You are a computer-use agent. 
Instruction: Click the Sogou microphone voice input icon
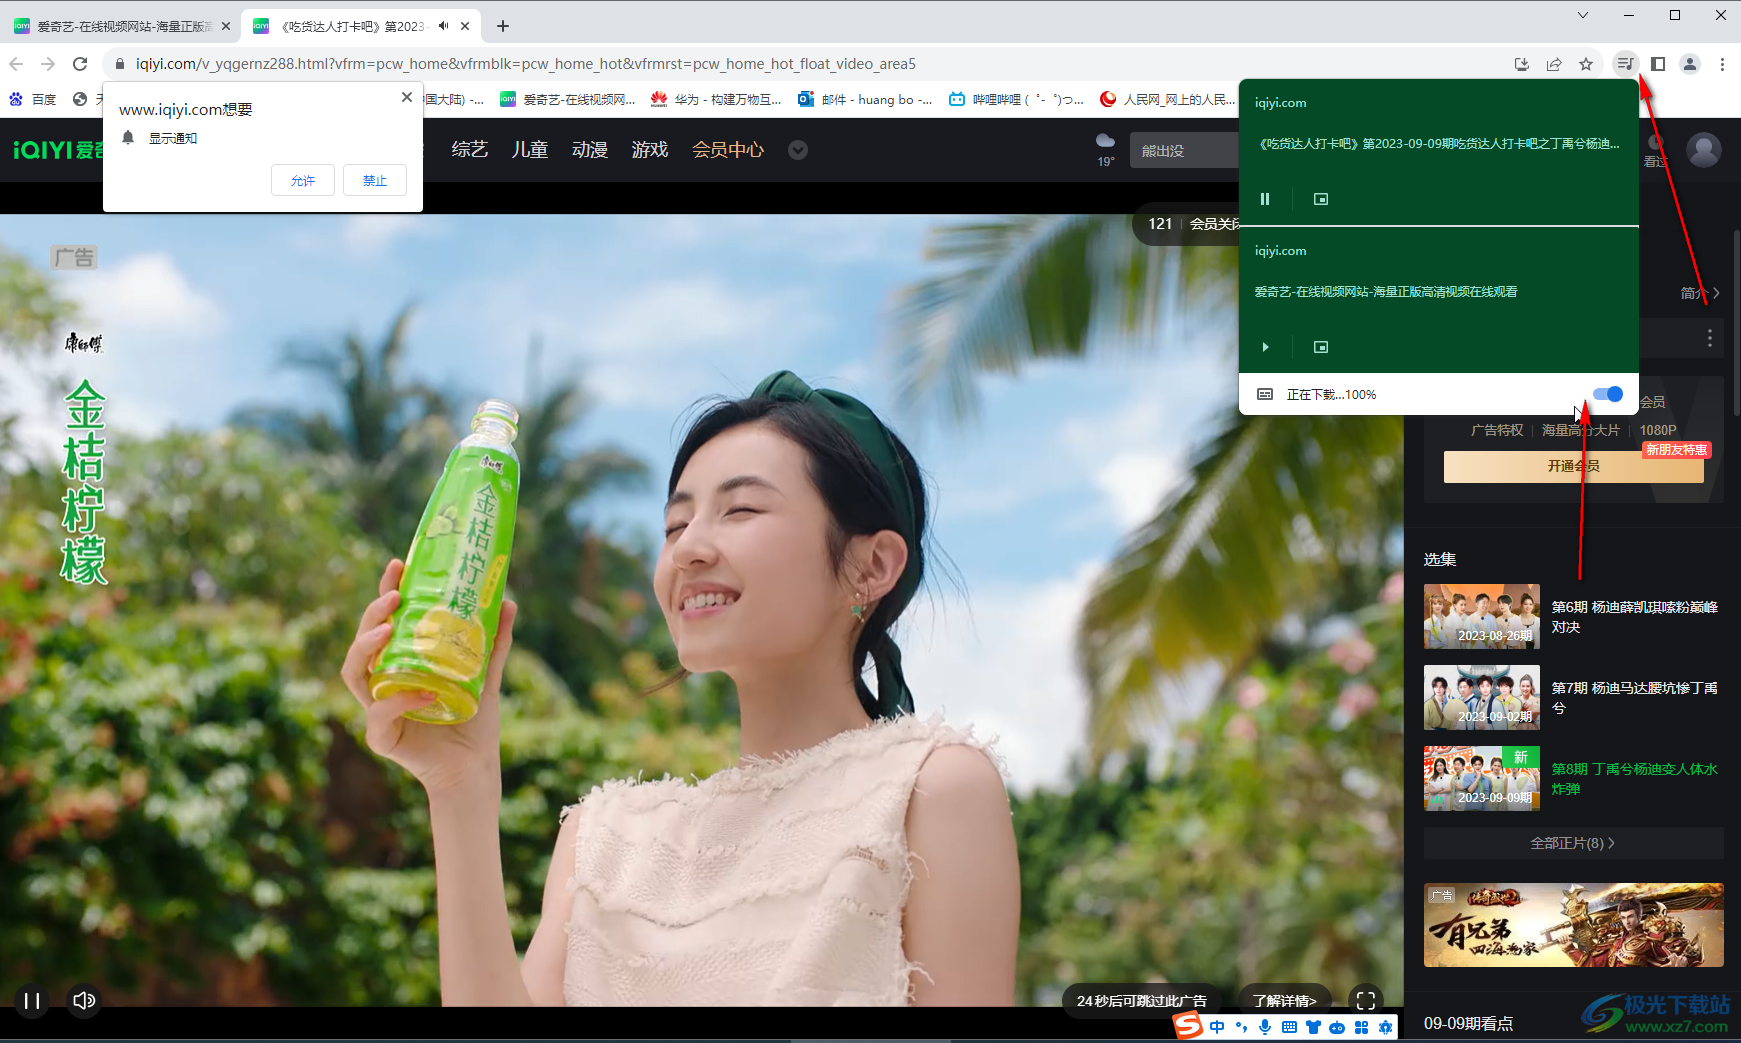[1265, 1027]
